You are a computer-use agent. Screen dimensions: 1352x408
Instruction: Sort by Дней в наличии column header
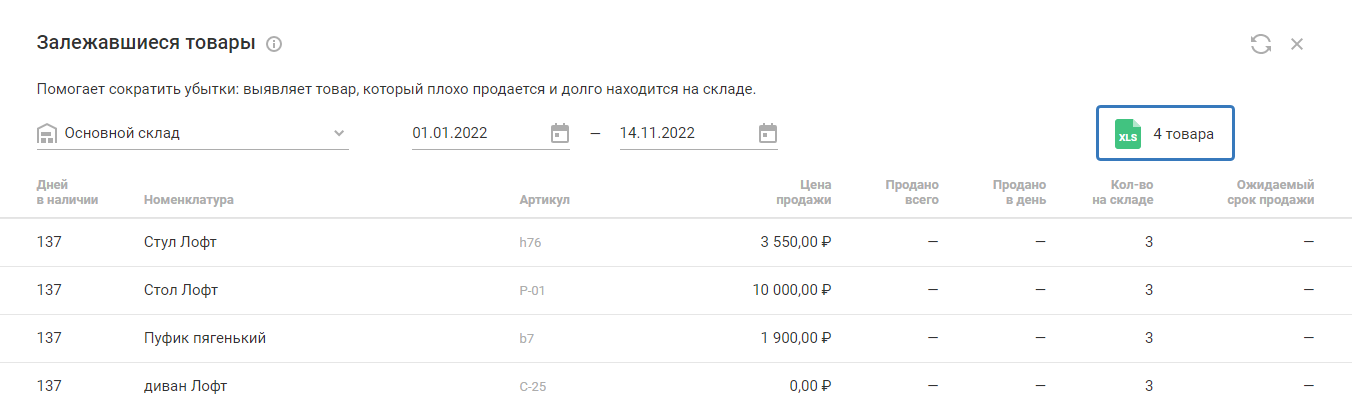[x=66, y=192]
